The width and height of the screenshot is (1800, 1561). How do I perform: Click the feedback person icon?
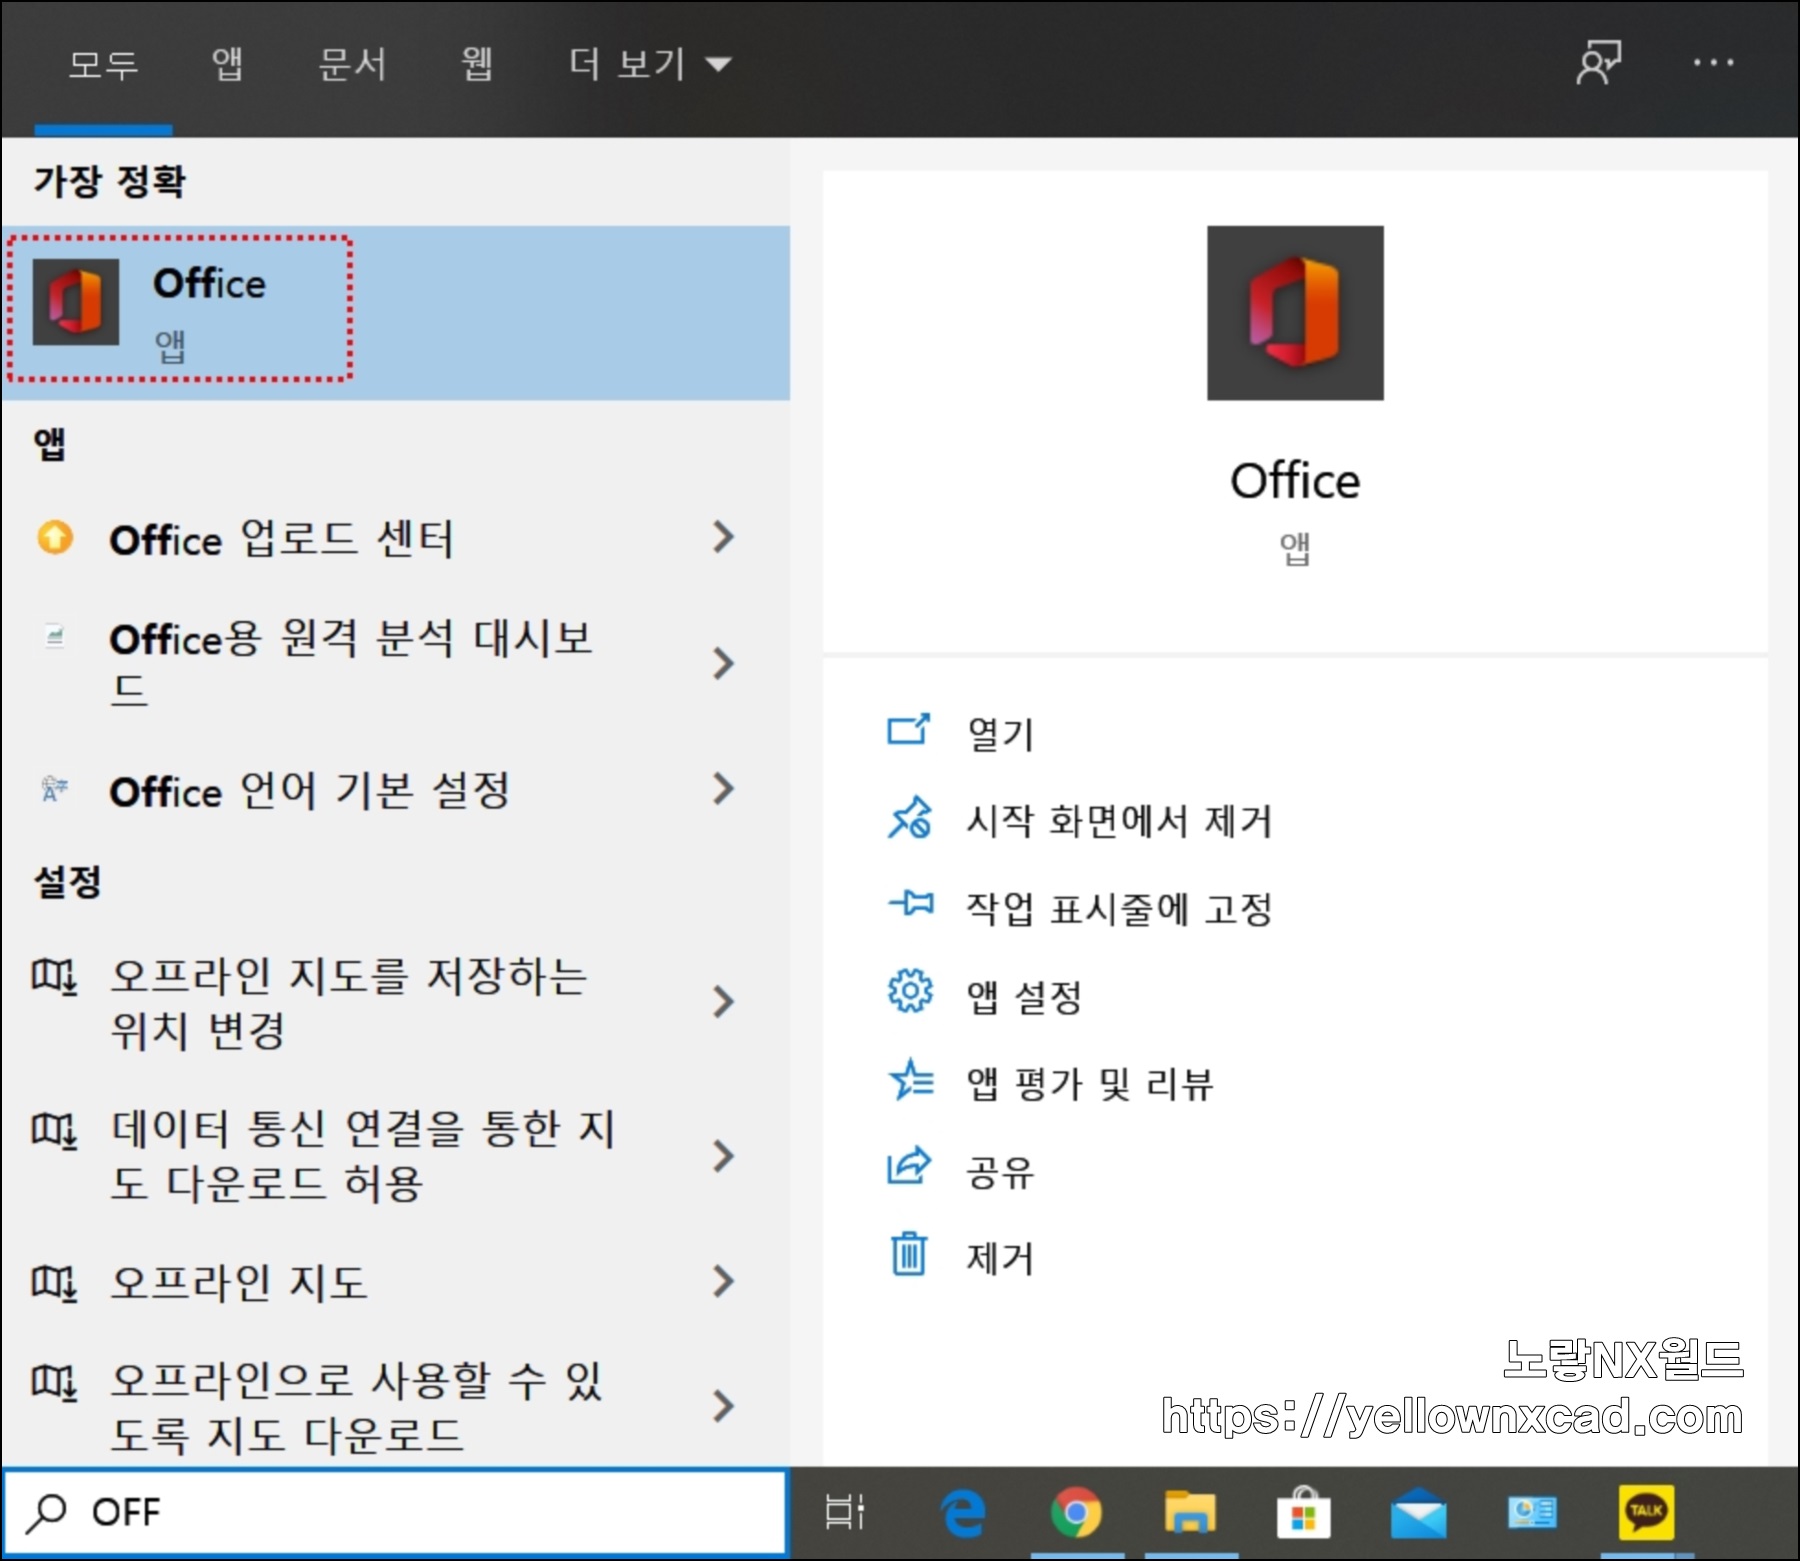coord(1599,63)
